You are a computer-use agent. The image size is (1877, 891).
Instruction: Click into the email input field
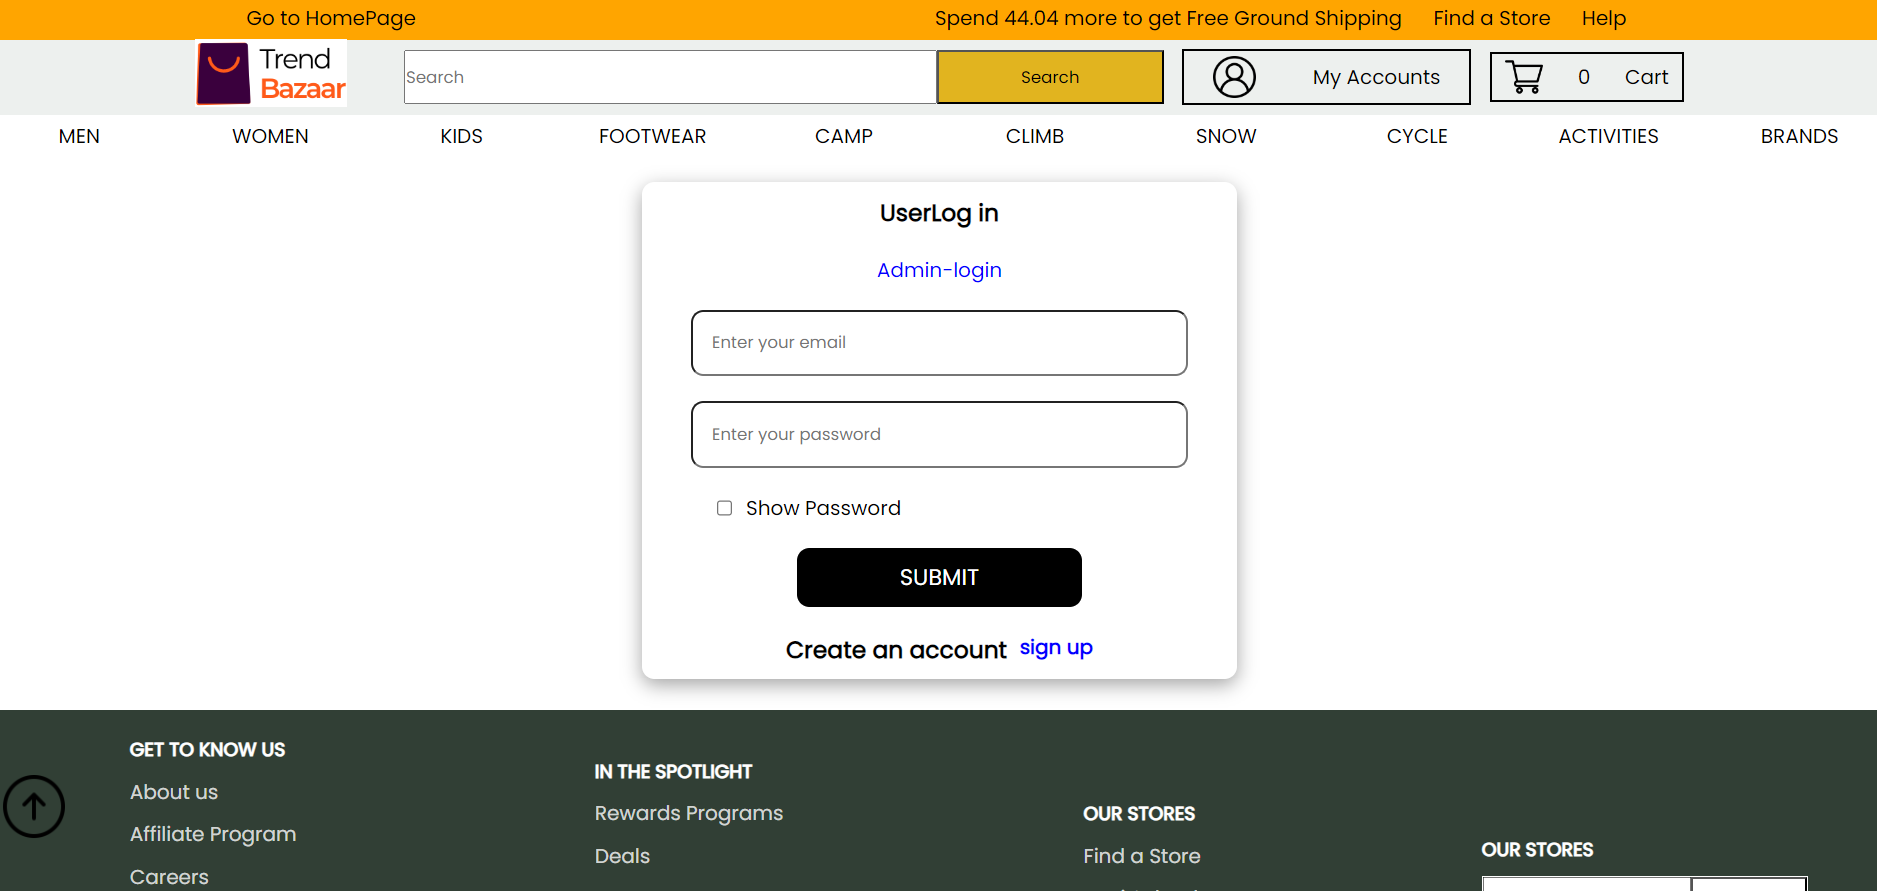939,343
